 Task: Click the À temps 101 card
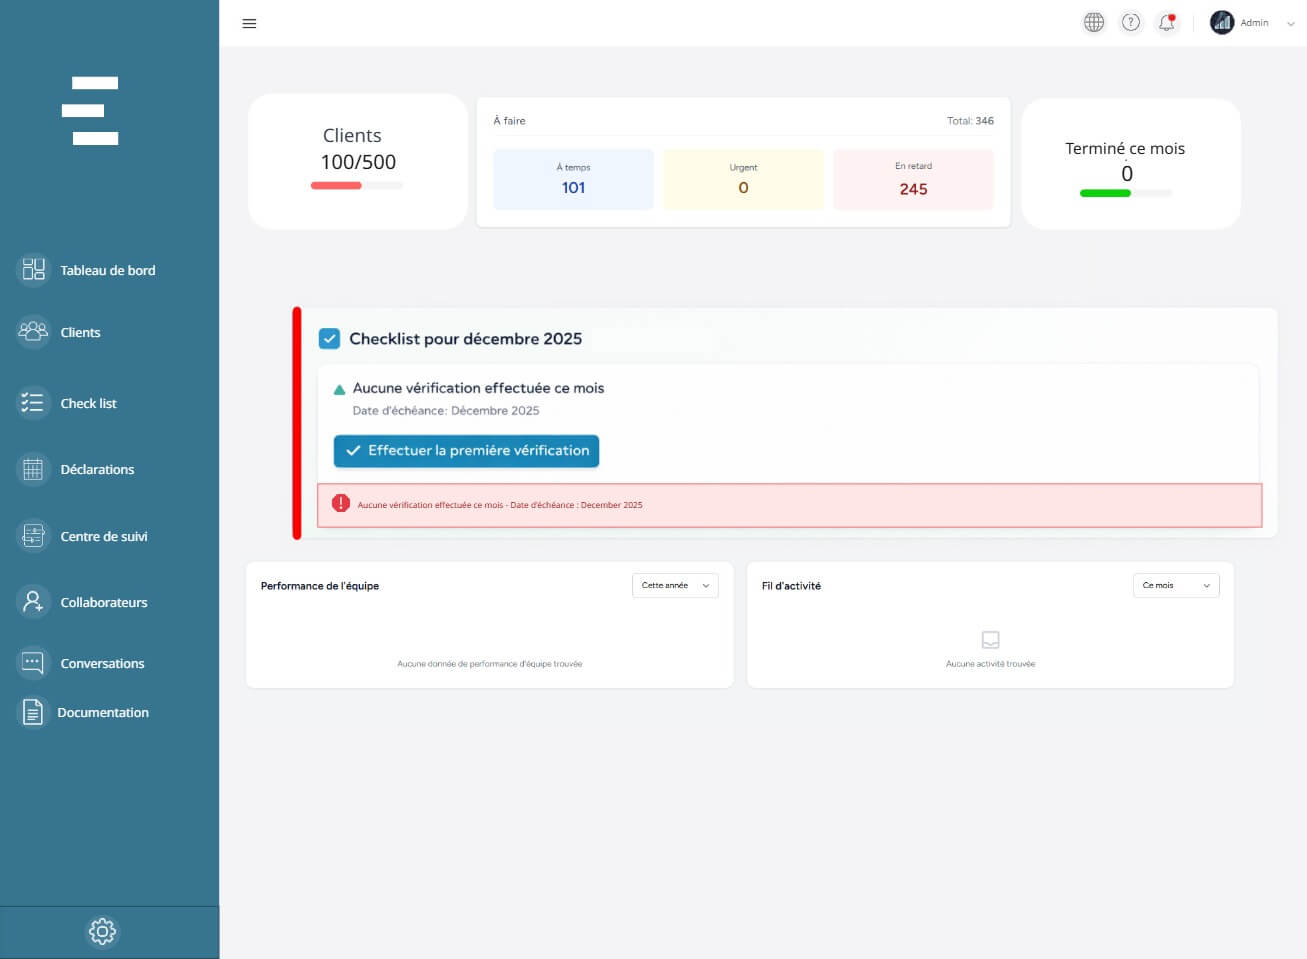tap(573, 179)
